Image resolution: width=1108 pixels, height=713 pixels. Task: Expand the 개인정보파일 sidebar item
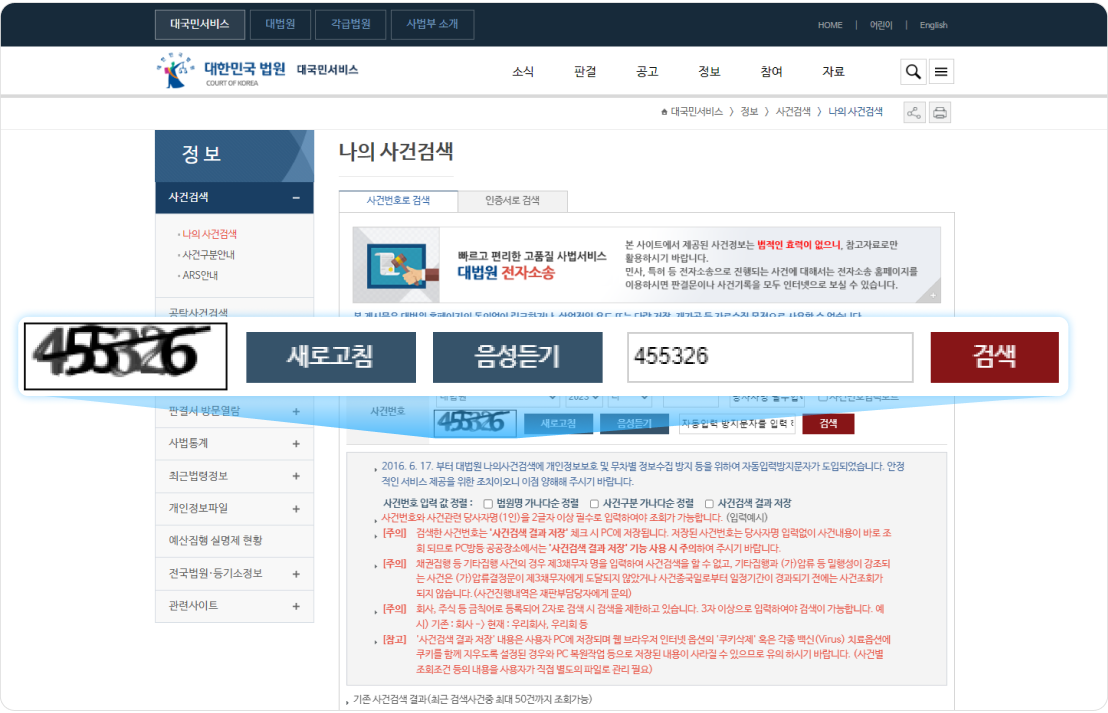coord(296,509)
